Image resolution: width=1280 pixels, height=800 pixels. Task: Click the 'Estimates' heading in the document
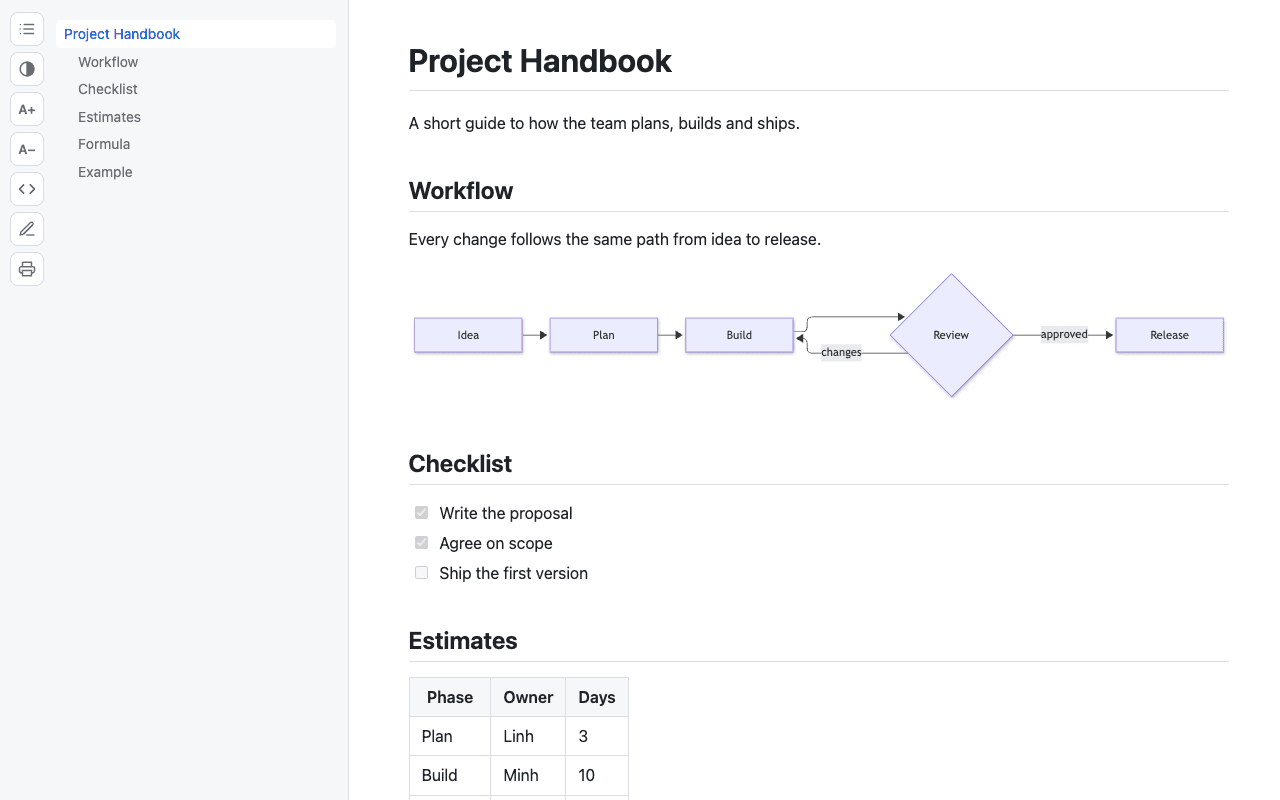tap(463, 641)
